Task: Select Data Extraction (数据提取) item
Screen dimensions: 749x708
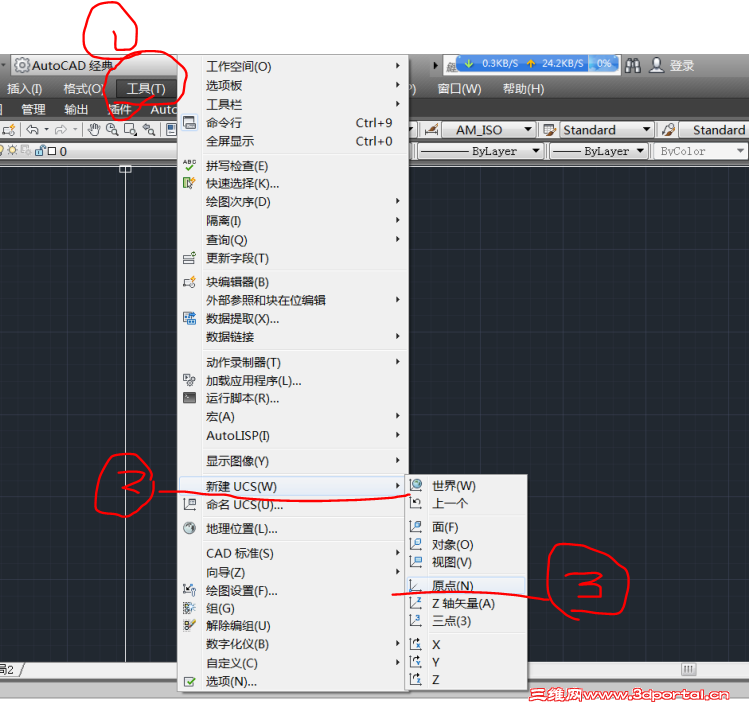Action: click(293, 319)
